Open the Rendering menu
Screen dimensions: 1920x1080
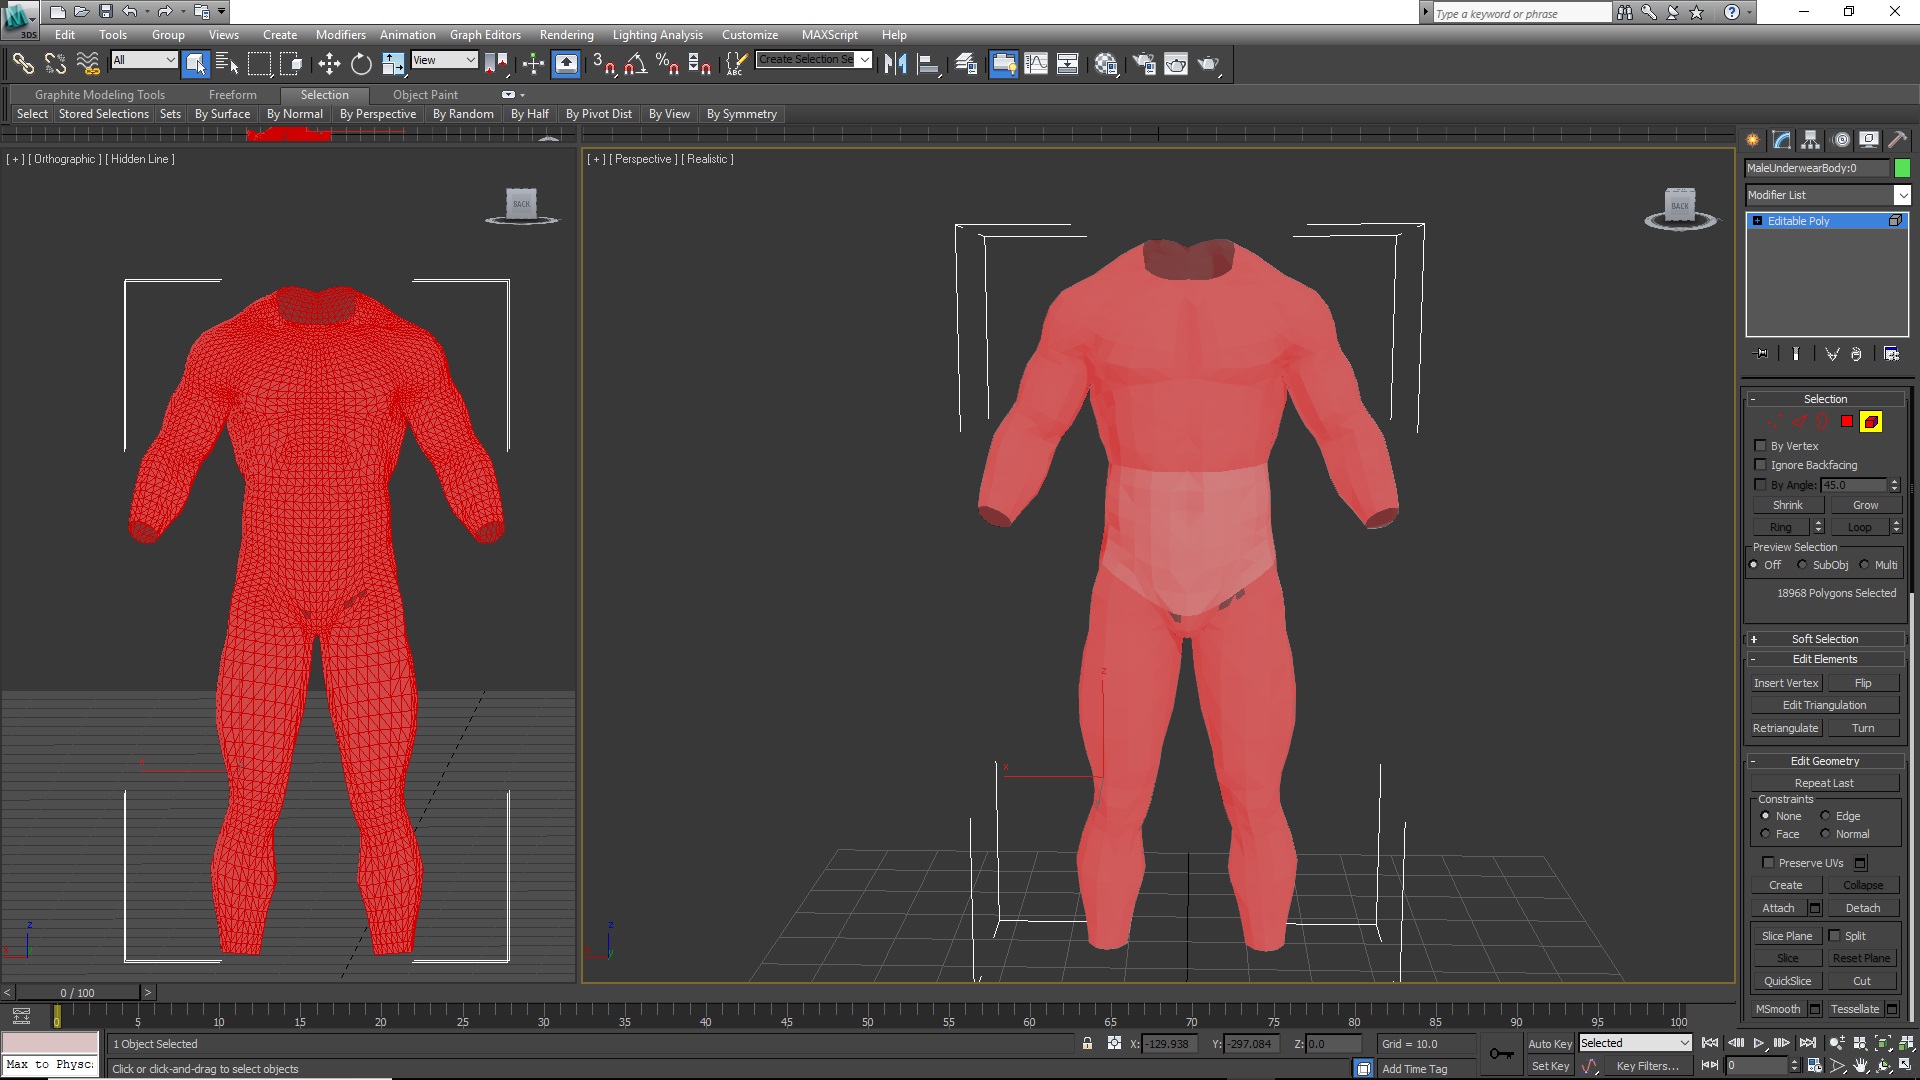coord(566,35)
